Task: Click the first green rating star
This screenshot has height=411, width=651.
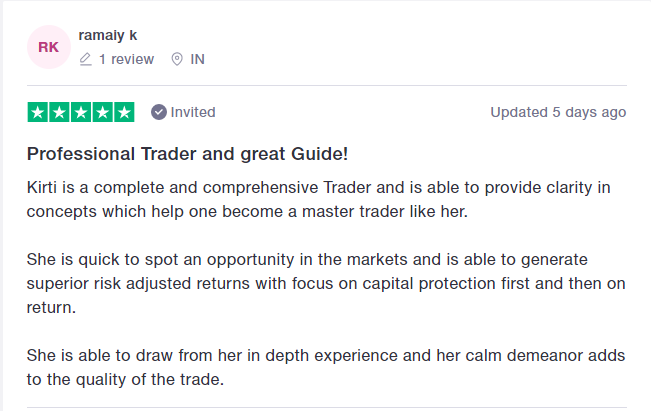Action: pos(38,112)
